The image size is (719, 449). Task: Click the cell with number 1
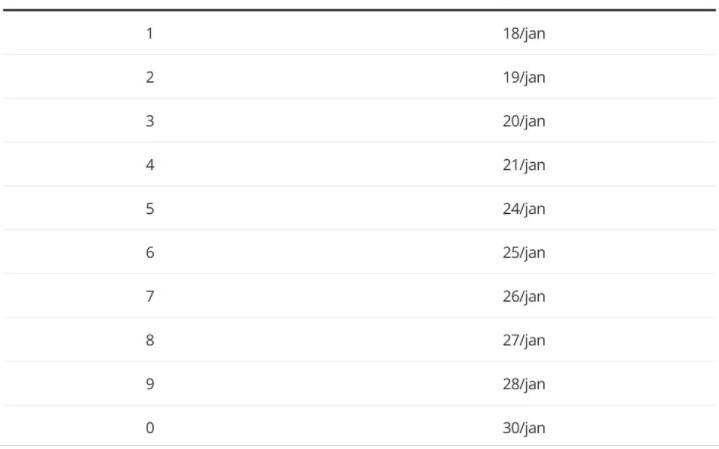point(150,33)
